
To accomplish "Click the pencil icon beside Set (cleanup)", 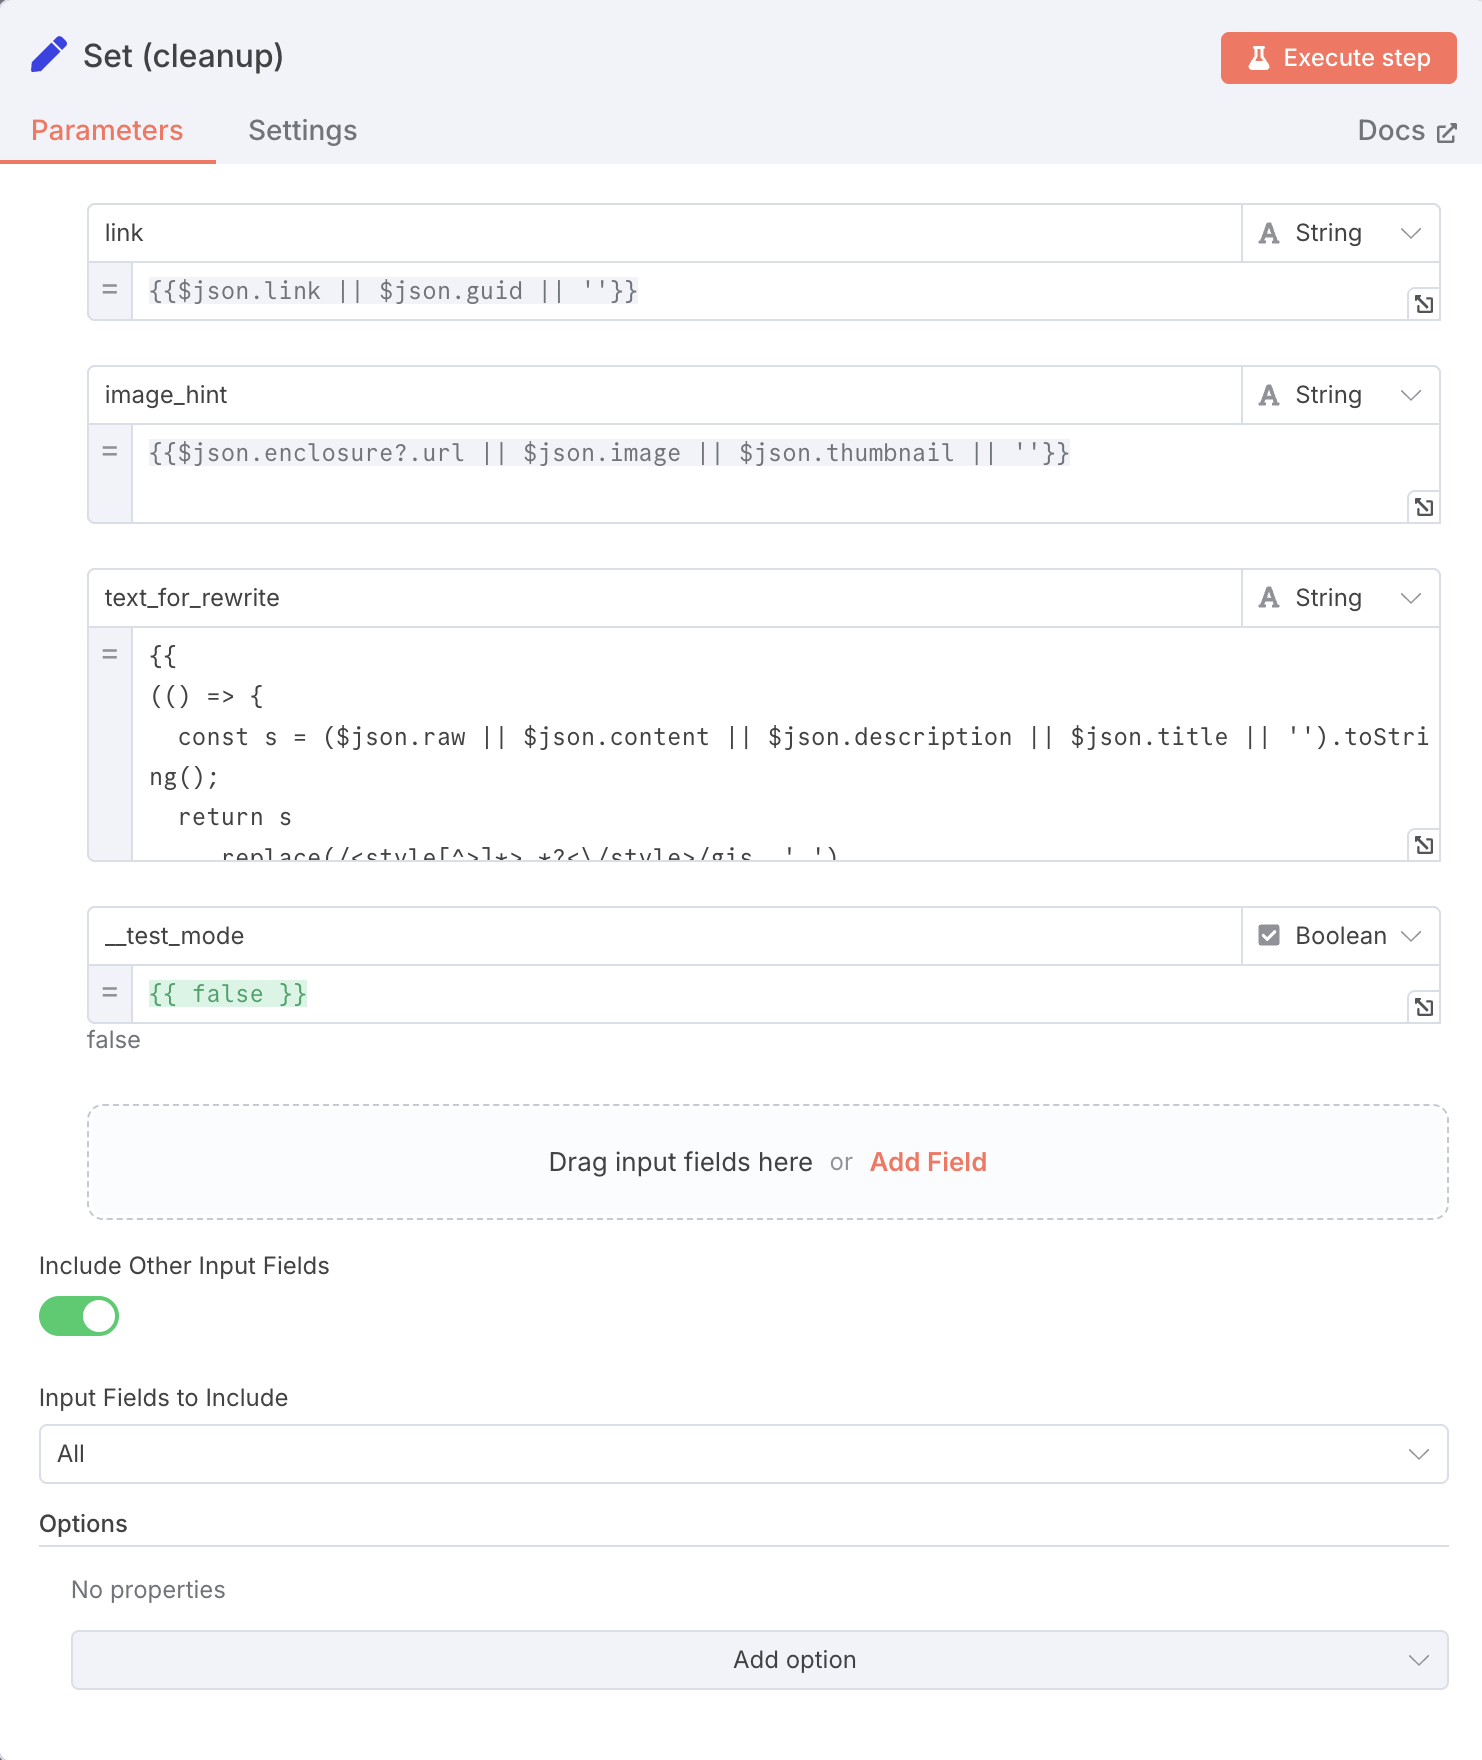I will 48,56.
